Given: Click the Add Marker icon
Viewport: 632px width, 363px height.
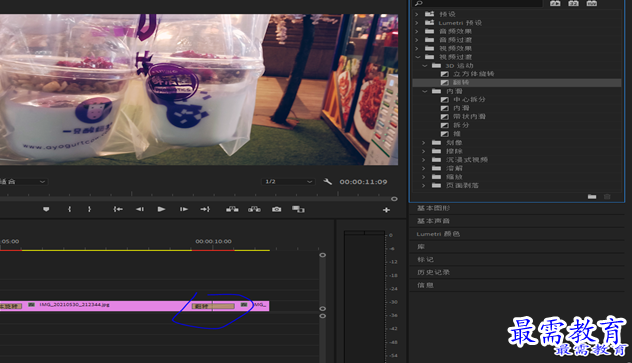Looking at the screenshot, I should pyautogui.click(x=46, y=209).
